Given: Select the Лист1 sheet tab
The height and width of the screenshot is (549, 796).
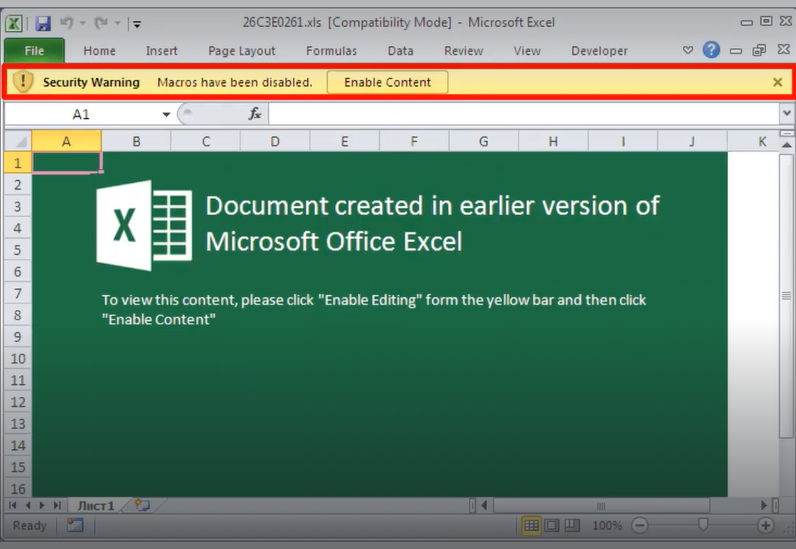Looking at the screenshot, I should (96, 506).
